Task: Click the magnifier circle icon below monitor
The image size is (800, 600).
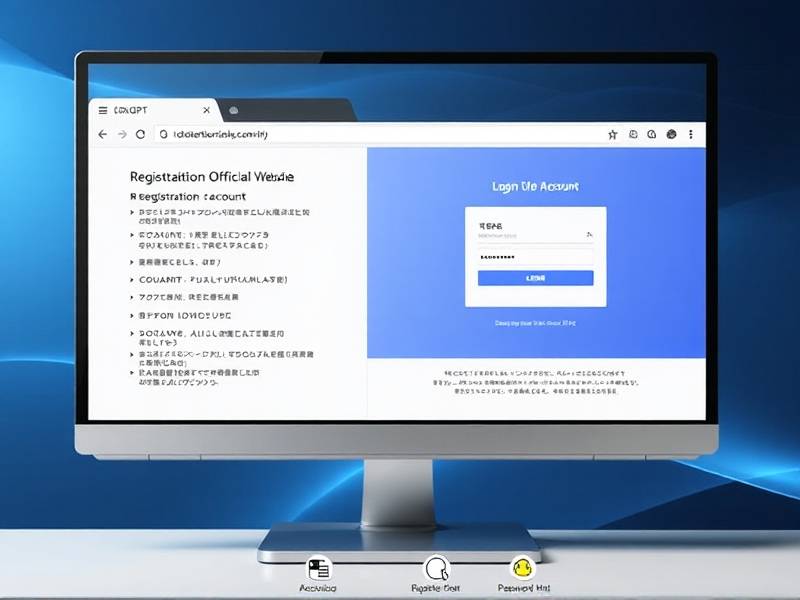Action: 435,568
